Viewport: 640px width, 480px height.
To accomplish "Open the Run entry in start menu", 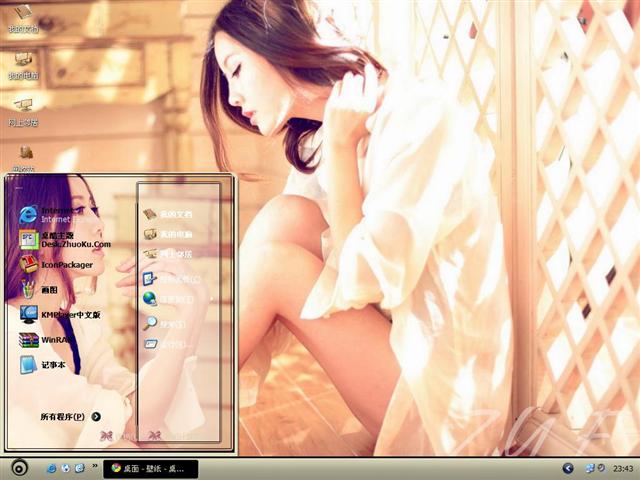I will [166, 344].
